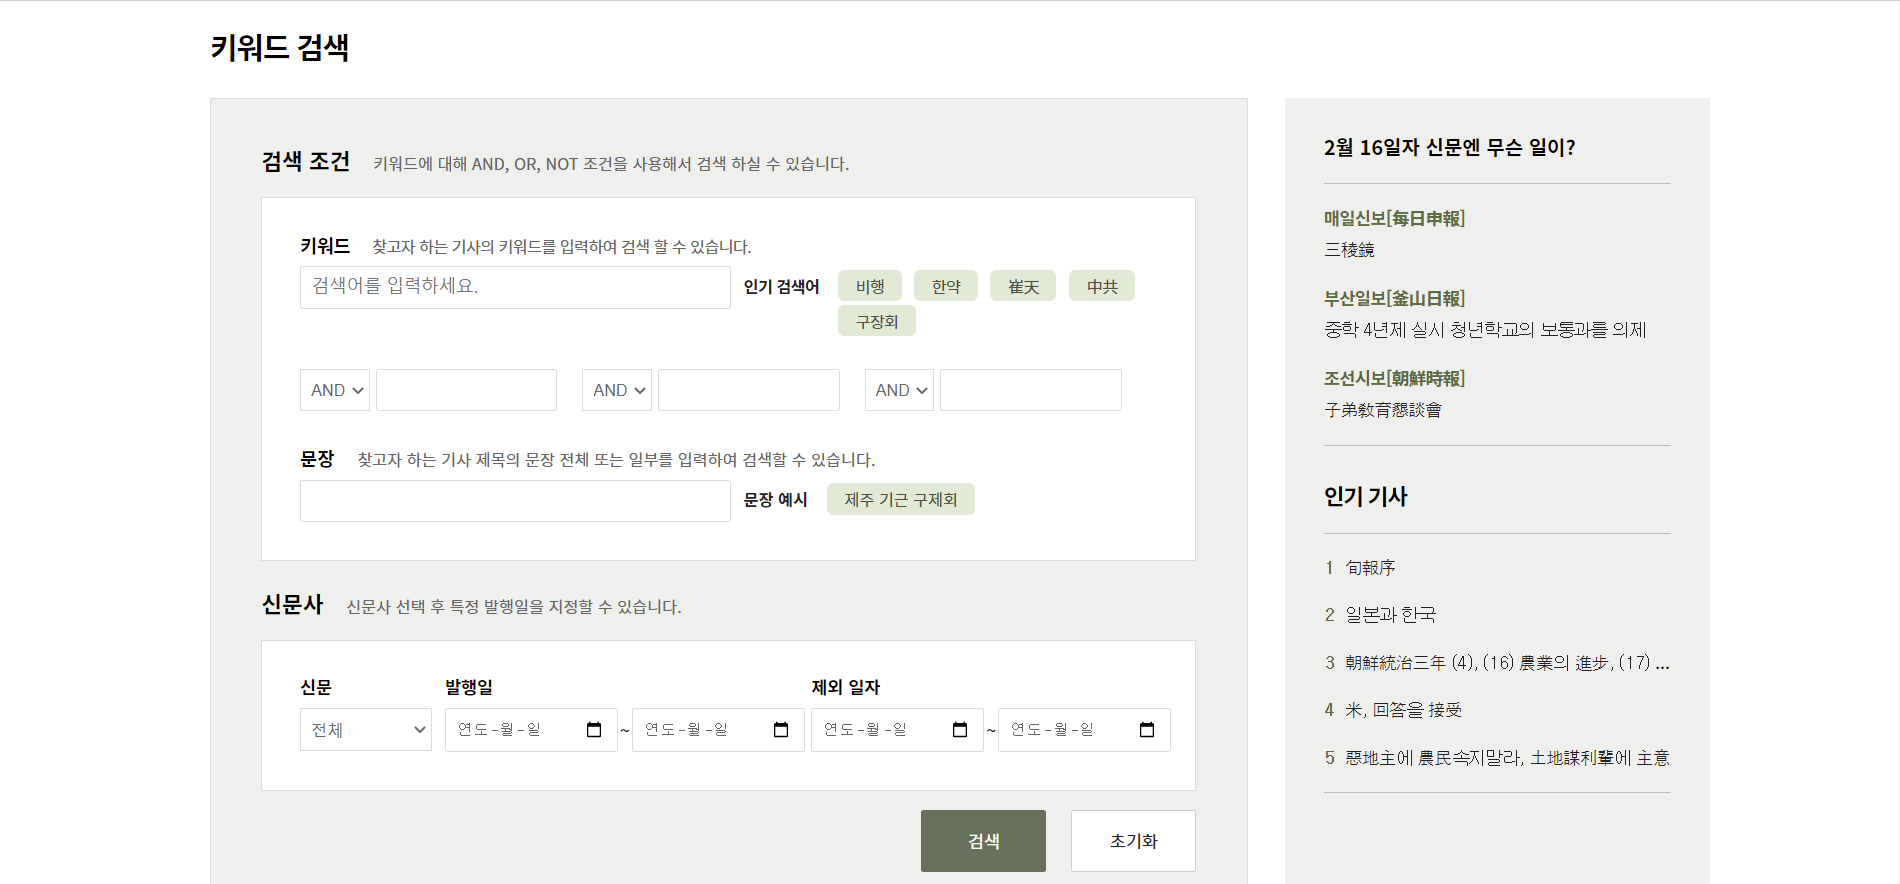Select popular keyword tag 비행
The height and width of the screenshot is (884, 1900).
(870, 286)
